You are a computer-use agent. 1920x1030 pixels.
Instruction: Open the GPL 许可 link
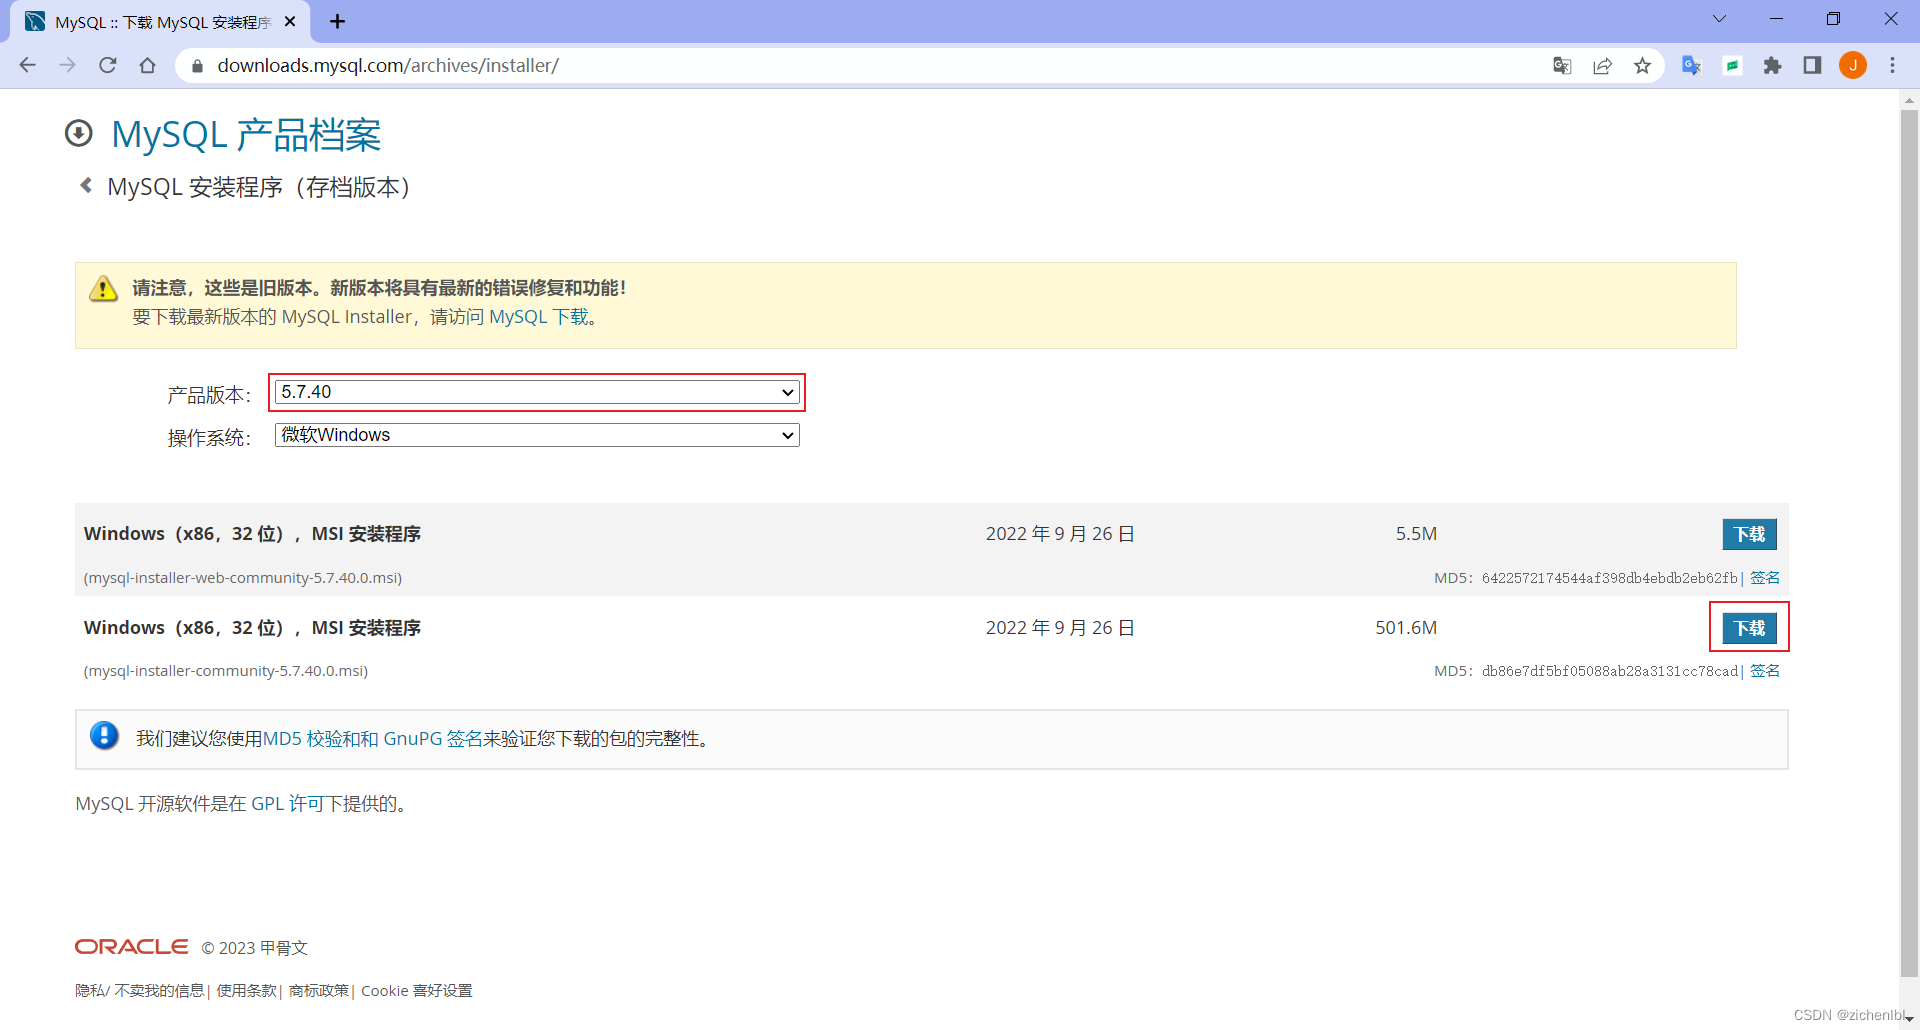[288, 804]
